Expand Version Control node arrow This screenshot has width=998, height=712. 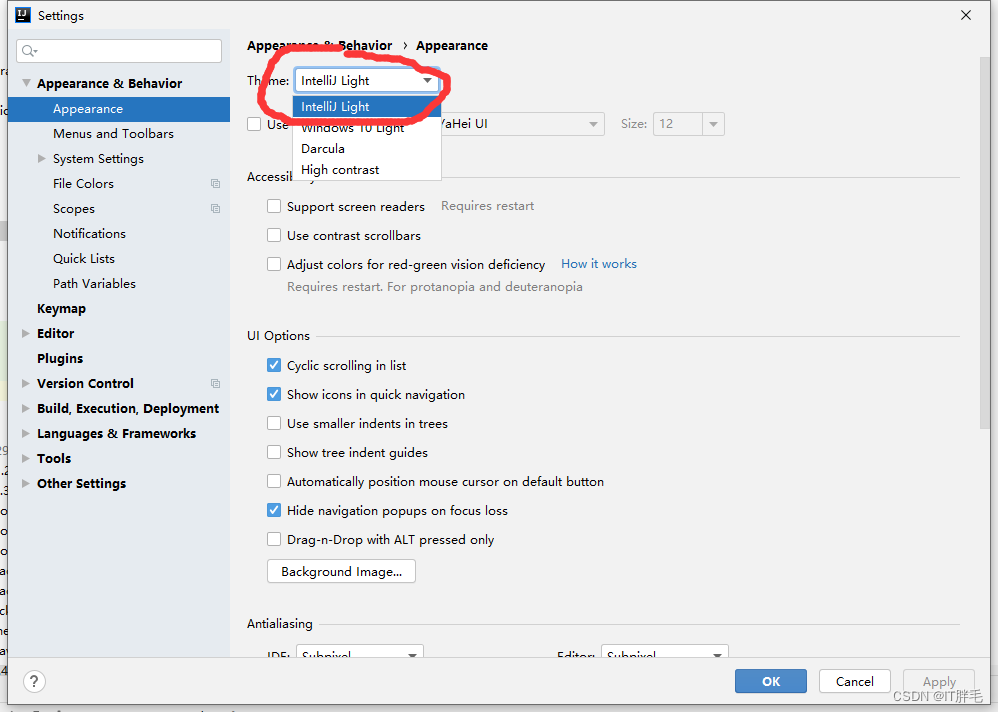click(25, 383)
